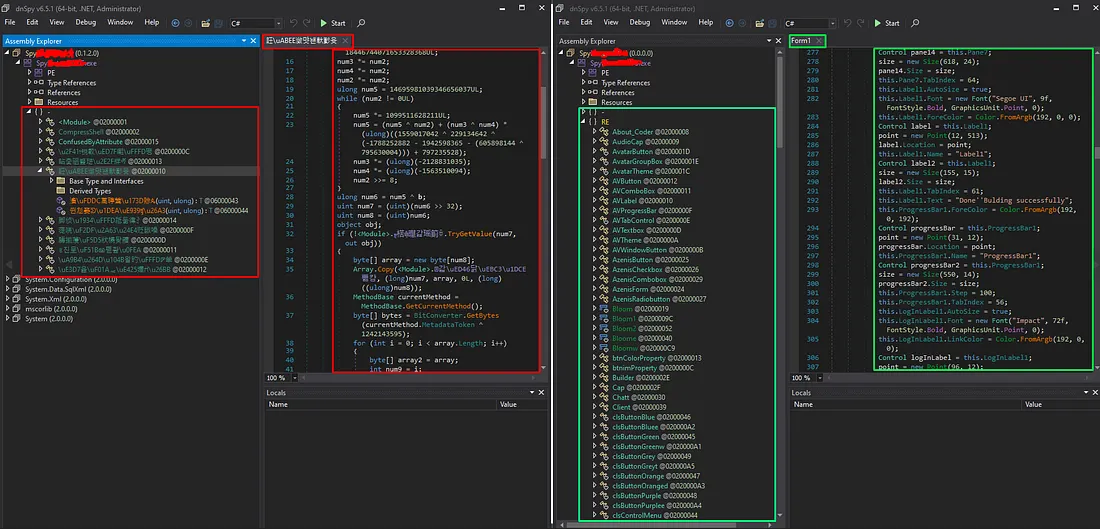Viewport: 1100px width, 529px height.
Task: Click Save All icon in left window toolbar
Action: [220, 23]
